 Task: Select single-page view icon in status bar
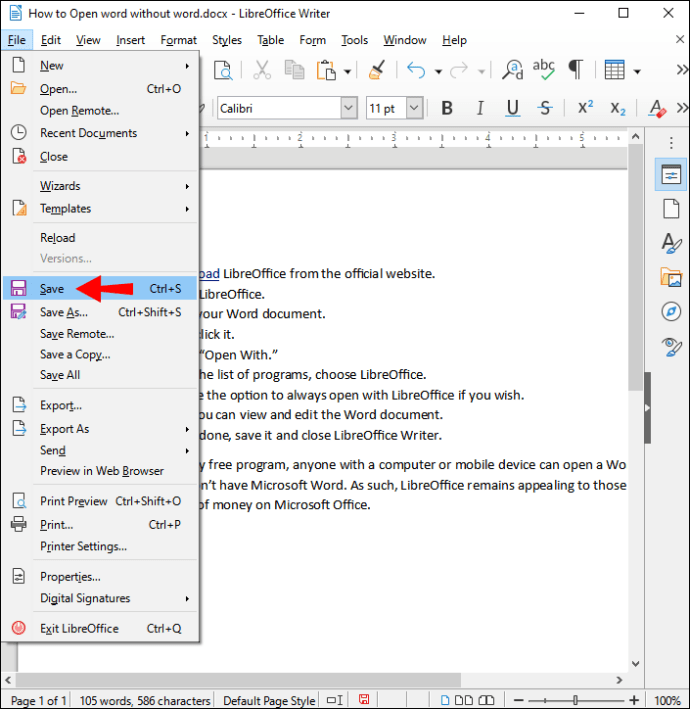click(444, 700)
